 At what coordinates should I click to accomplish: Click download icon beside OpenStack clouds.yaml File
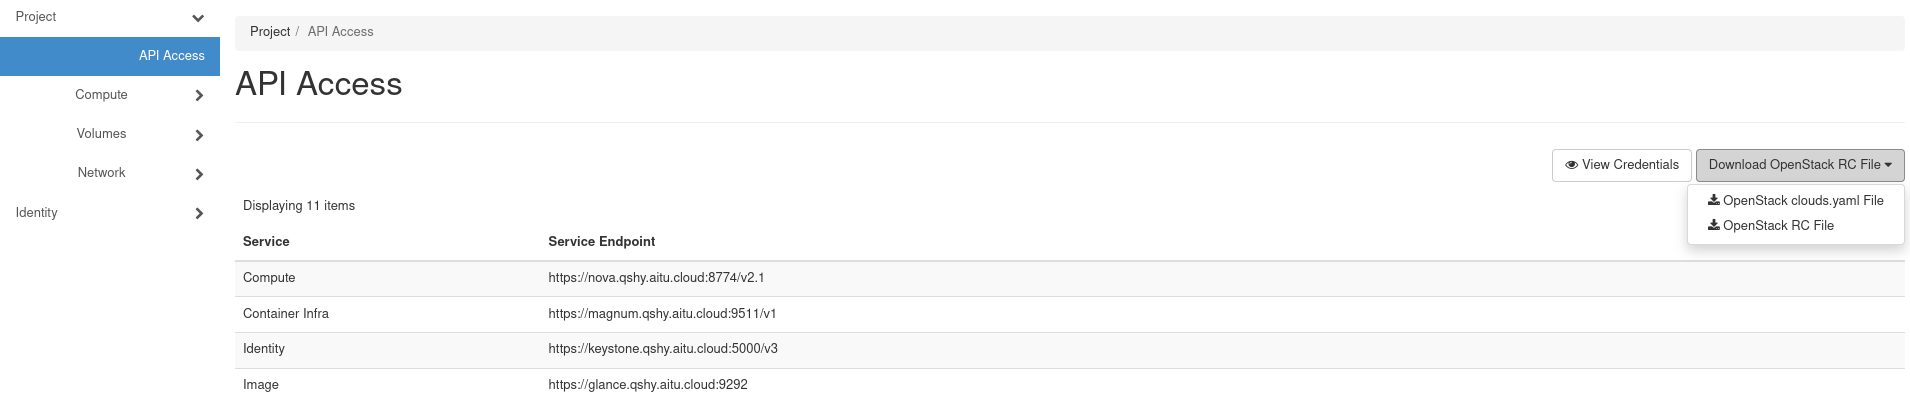(x=1714, y=200)
